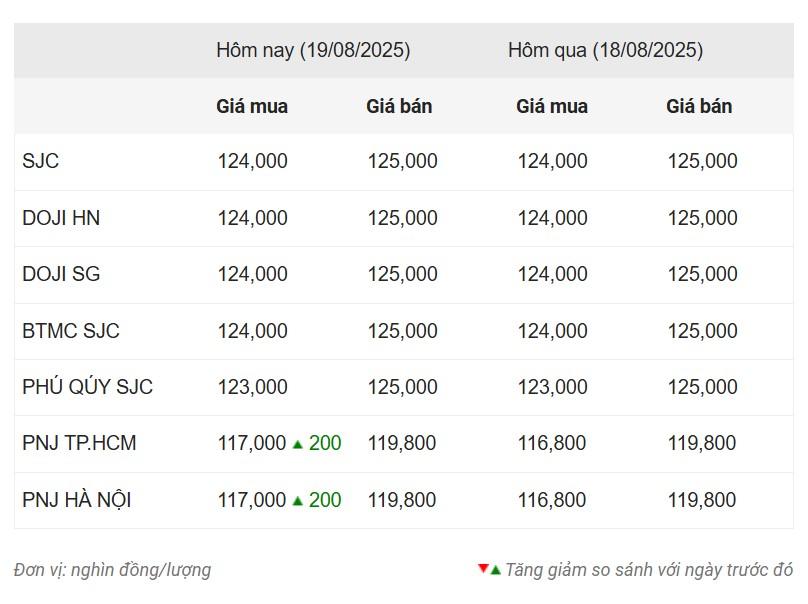The width and height of the screenshot is (808, 604).
Task: Select the DOJI SG row label
Action: pyautogui.click(x=61, y=274)
